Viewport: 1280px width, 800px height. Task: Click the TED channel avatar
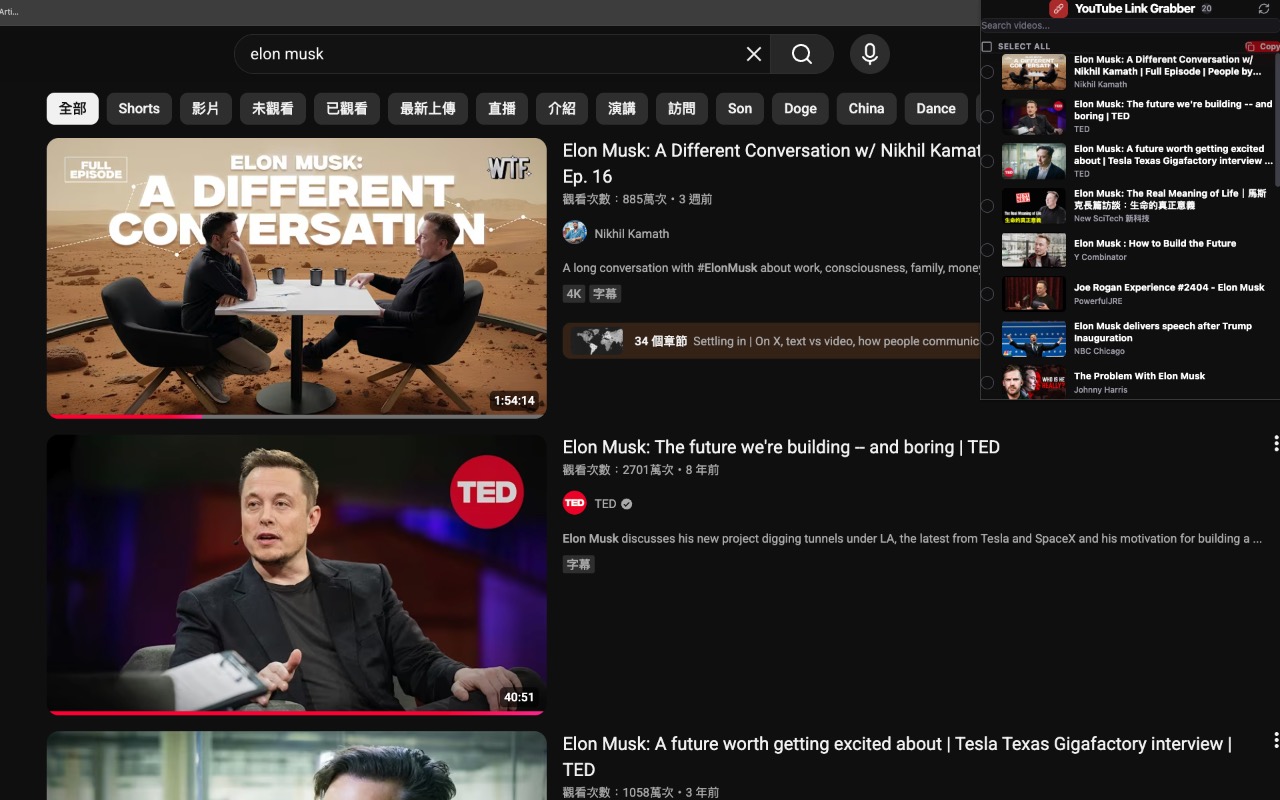tap(574, 503)
